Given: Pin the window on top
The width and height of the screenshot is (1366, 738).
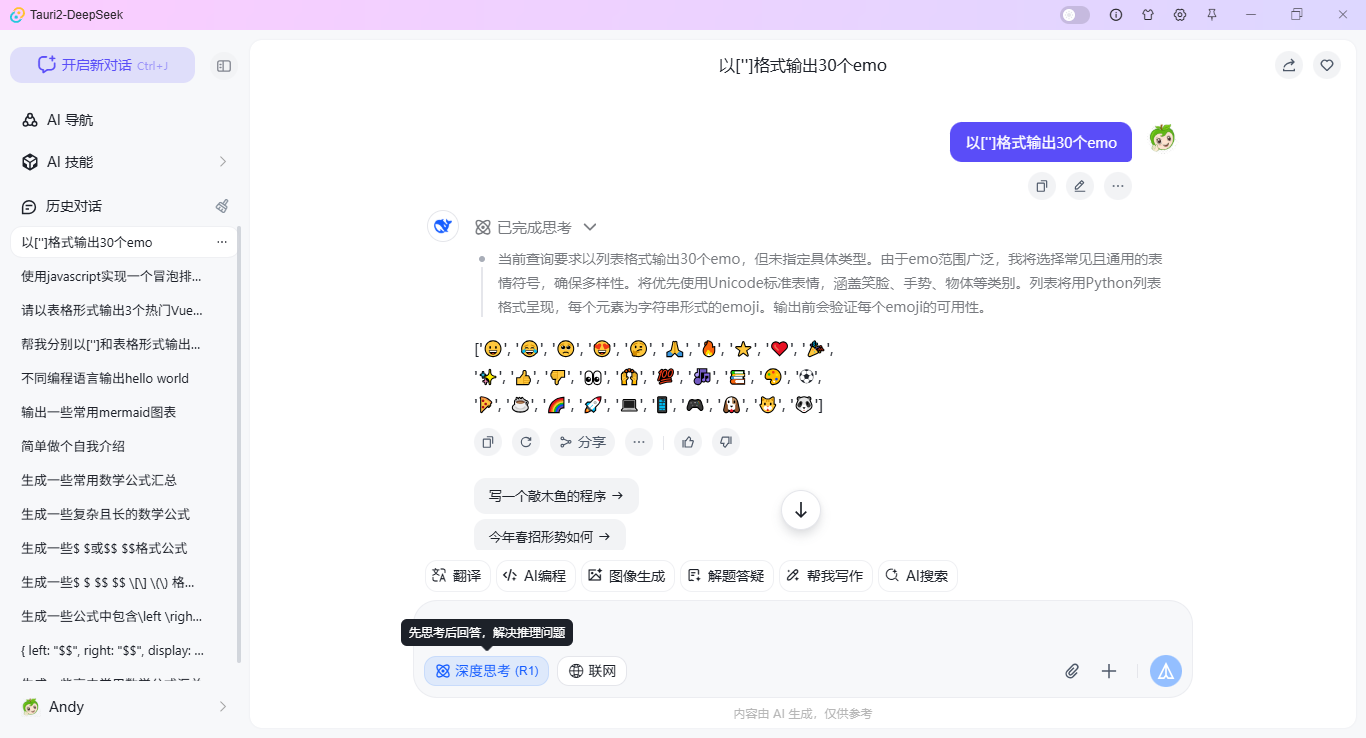Looking at the screenshot, I should [1212, 15].
